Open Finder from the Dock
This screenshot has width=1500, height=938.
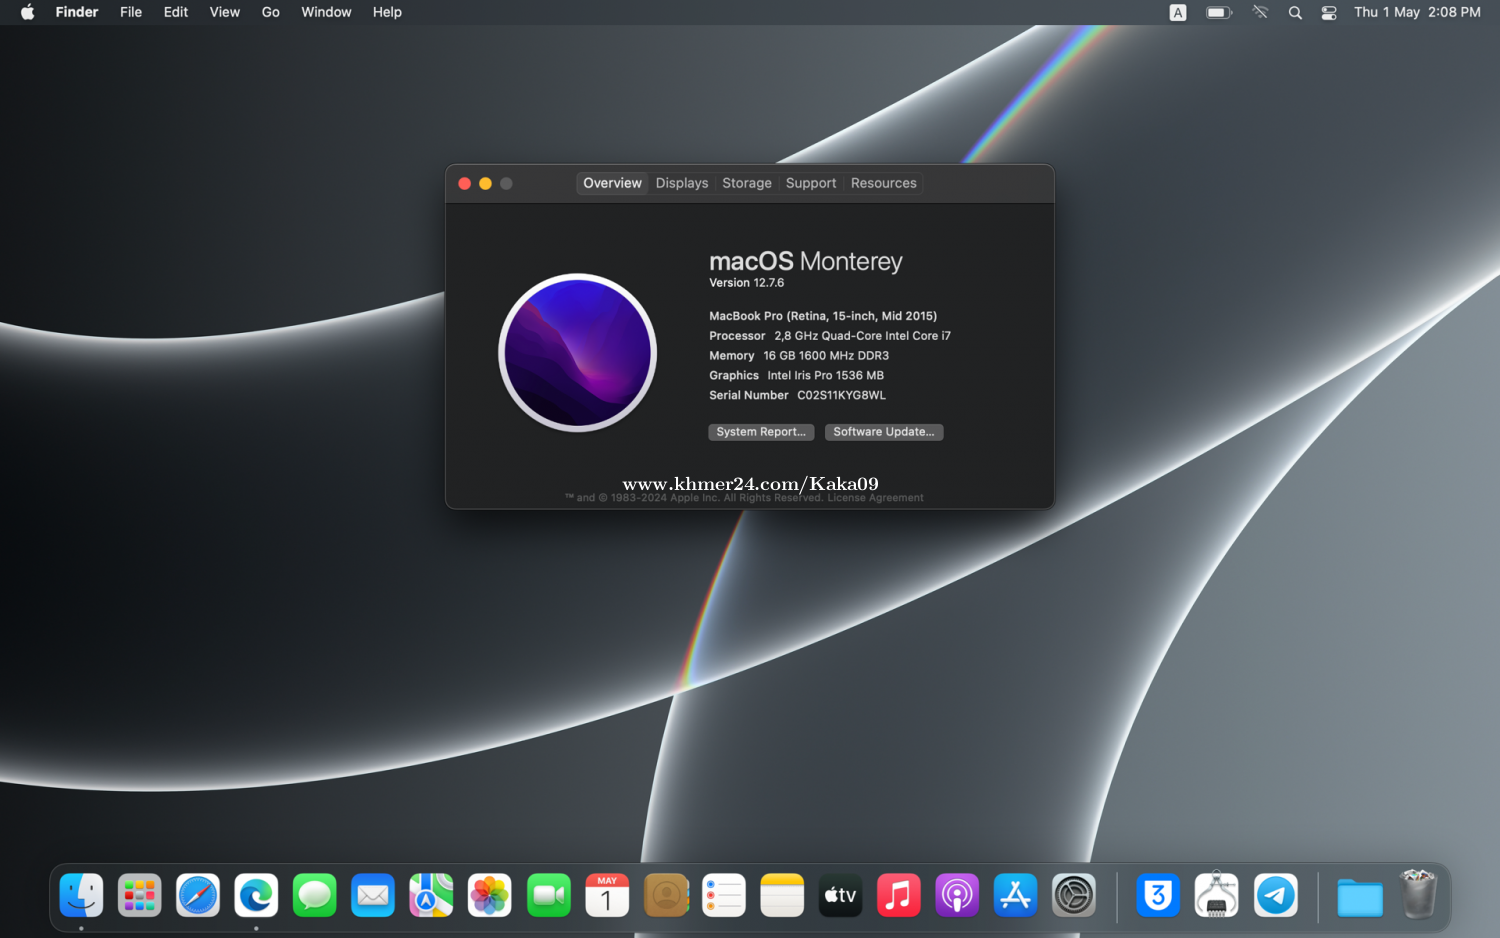coord(81,896)
